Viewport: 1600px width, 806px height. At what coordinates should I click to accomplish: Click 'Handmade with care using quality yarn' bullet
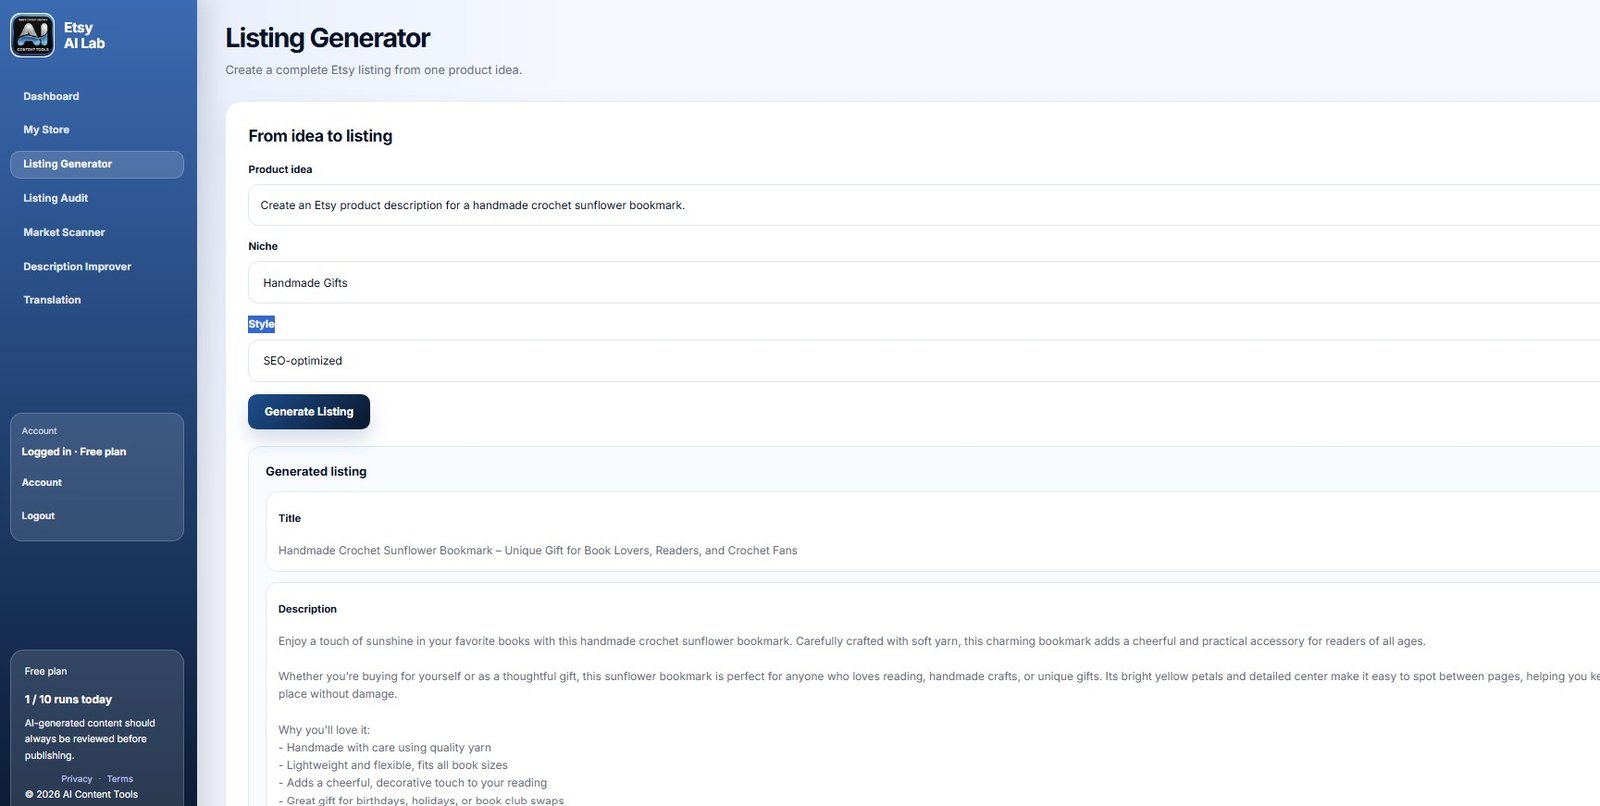[x=385, y=748]
